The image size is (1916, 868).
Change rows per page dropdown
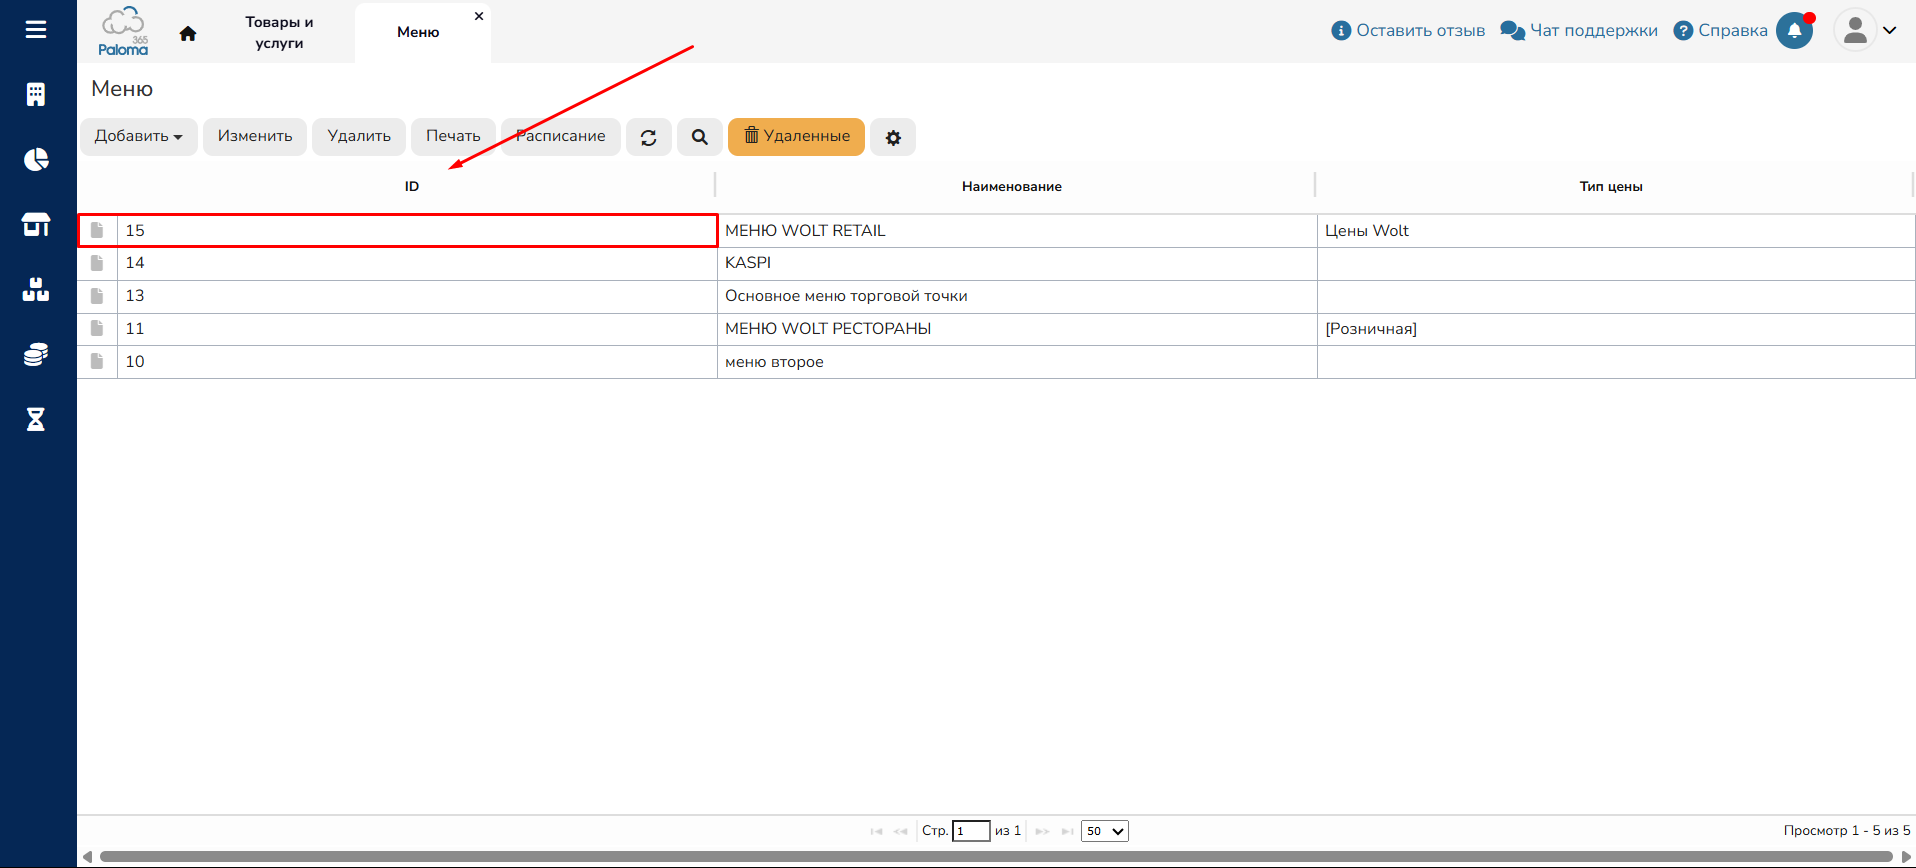tap(1104, 831)
